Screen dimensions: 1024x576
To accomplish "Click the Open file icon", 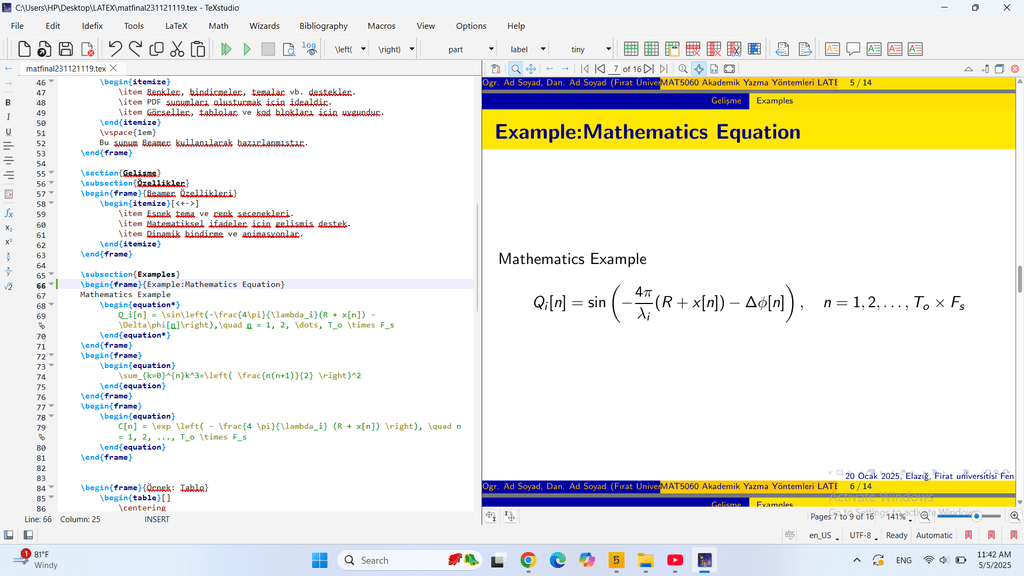I will click(44, 49).
